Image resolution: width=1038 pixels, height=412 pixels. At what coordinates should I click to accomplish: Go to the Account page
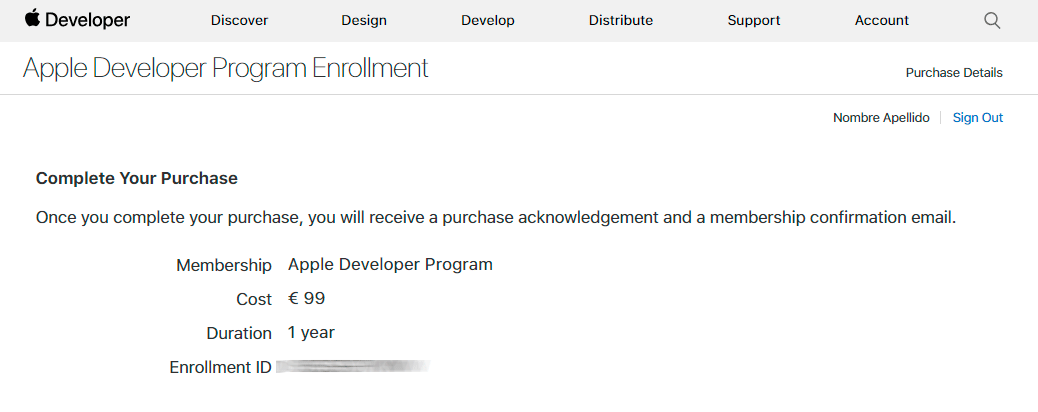pyautogui.click(x=882, y=20)
